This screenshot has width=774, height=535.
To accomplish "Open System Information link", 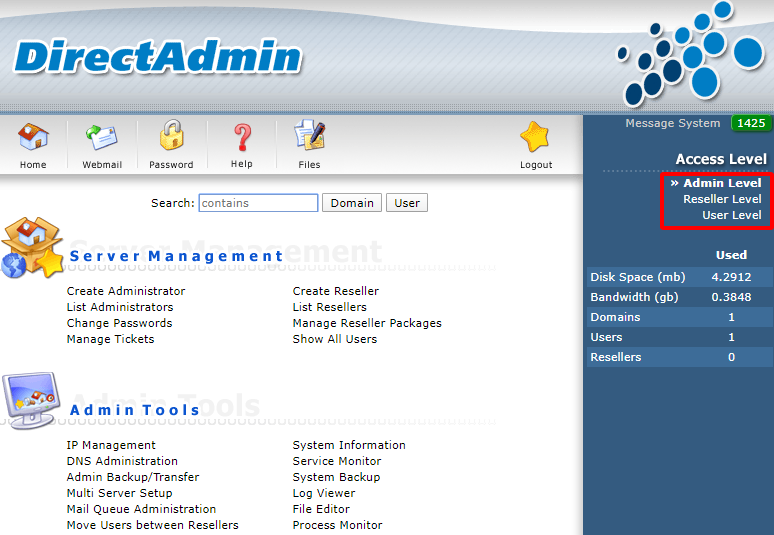I will tap(349, 445).
